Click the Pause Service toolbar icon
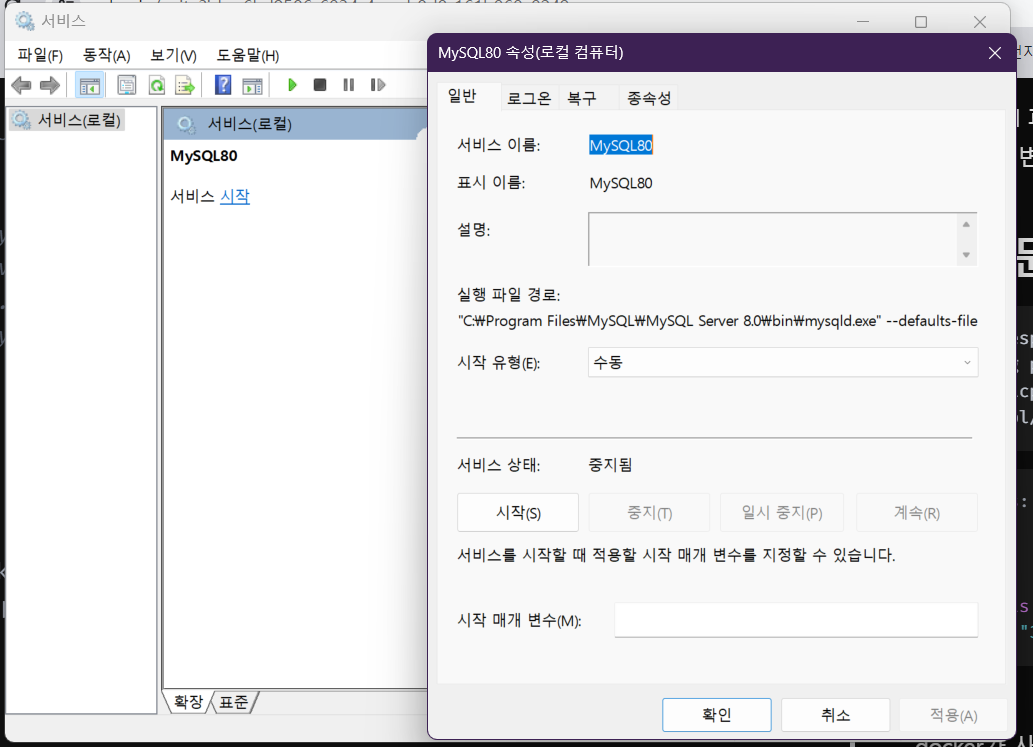This screenshot has width=1033, height=747. point(349,84)
